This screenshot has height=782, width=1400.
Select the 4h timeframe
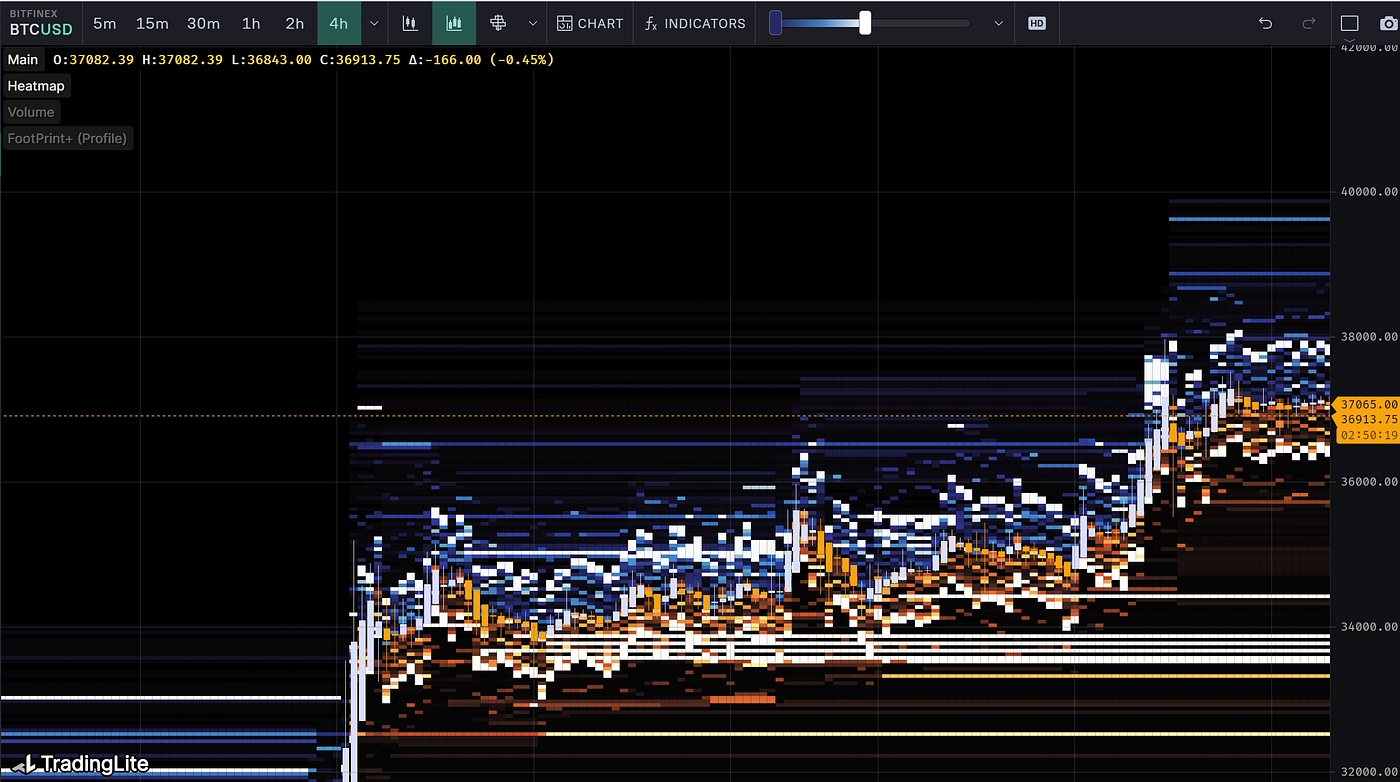coord(339,23)
